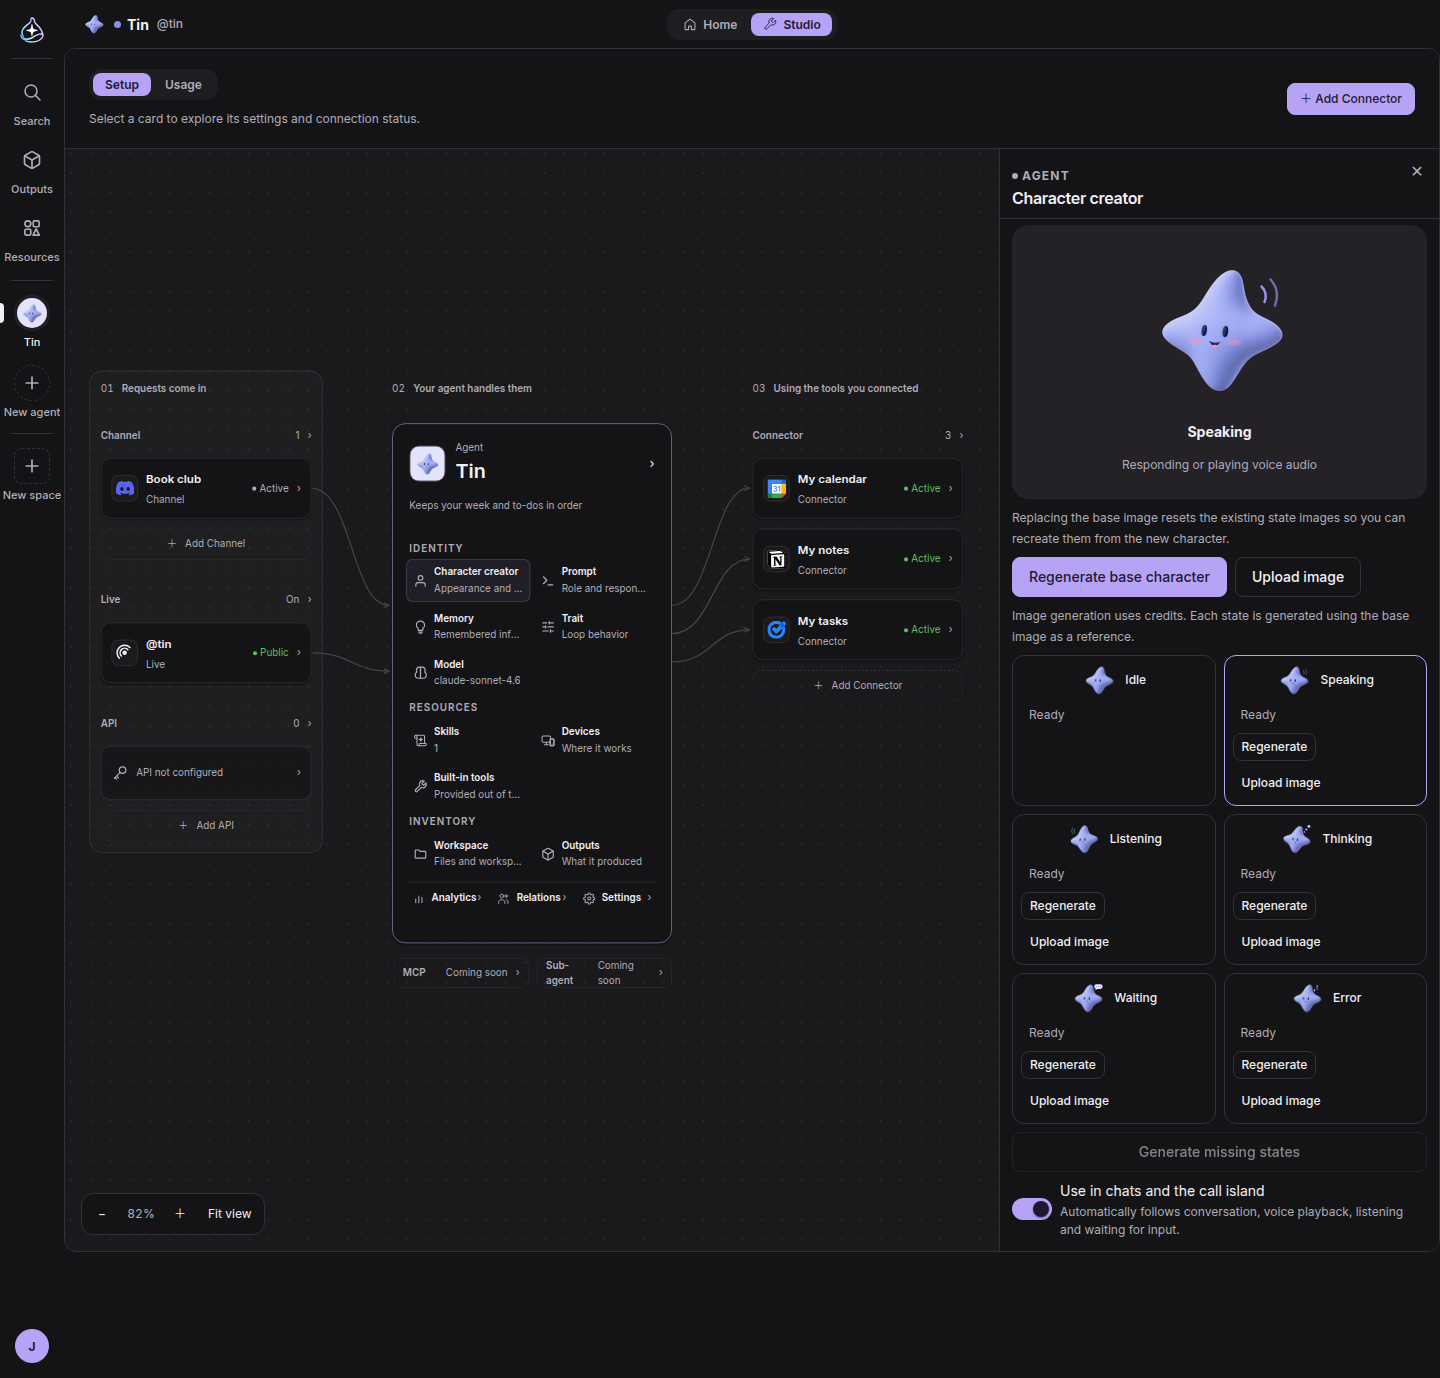Click Regenerate base character
This screenshot has height=1378, width=1440.
pos(1119,577)
